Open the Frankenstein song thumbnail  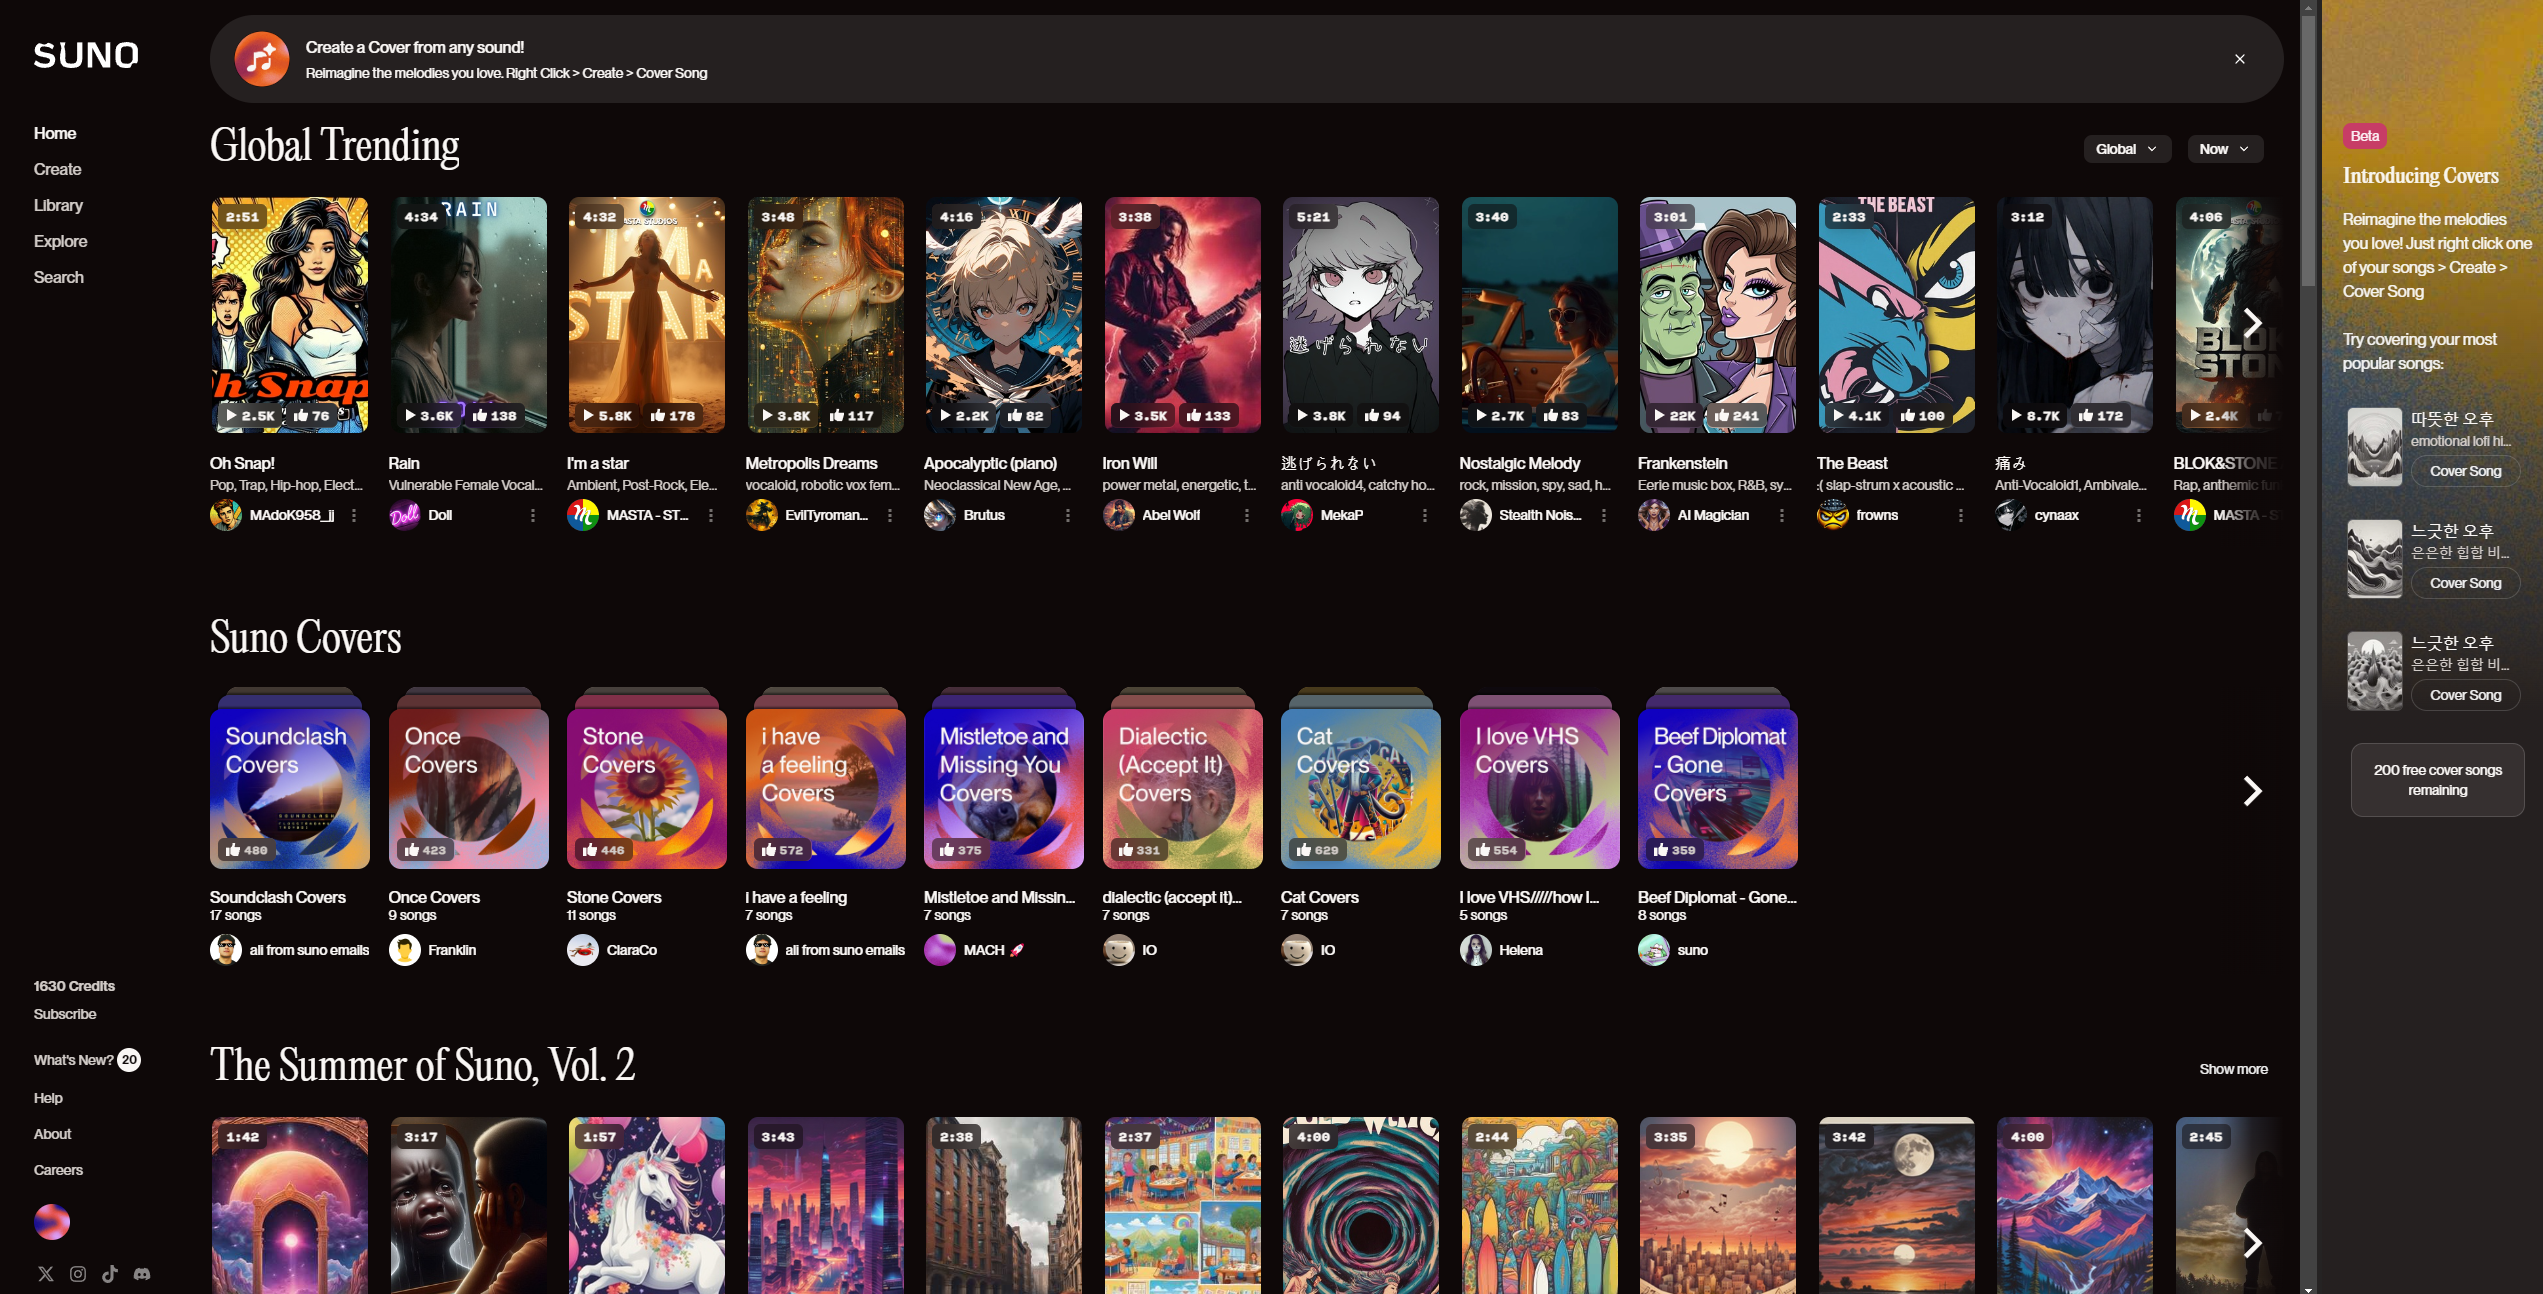[1718, 315]
